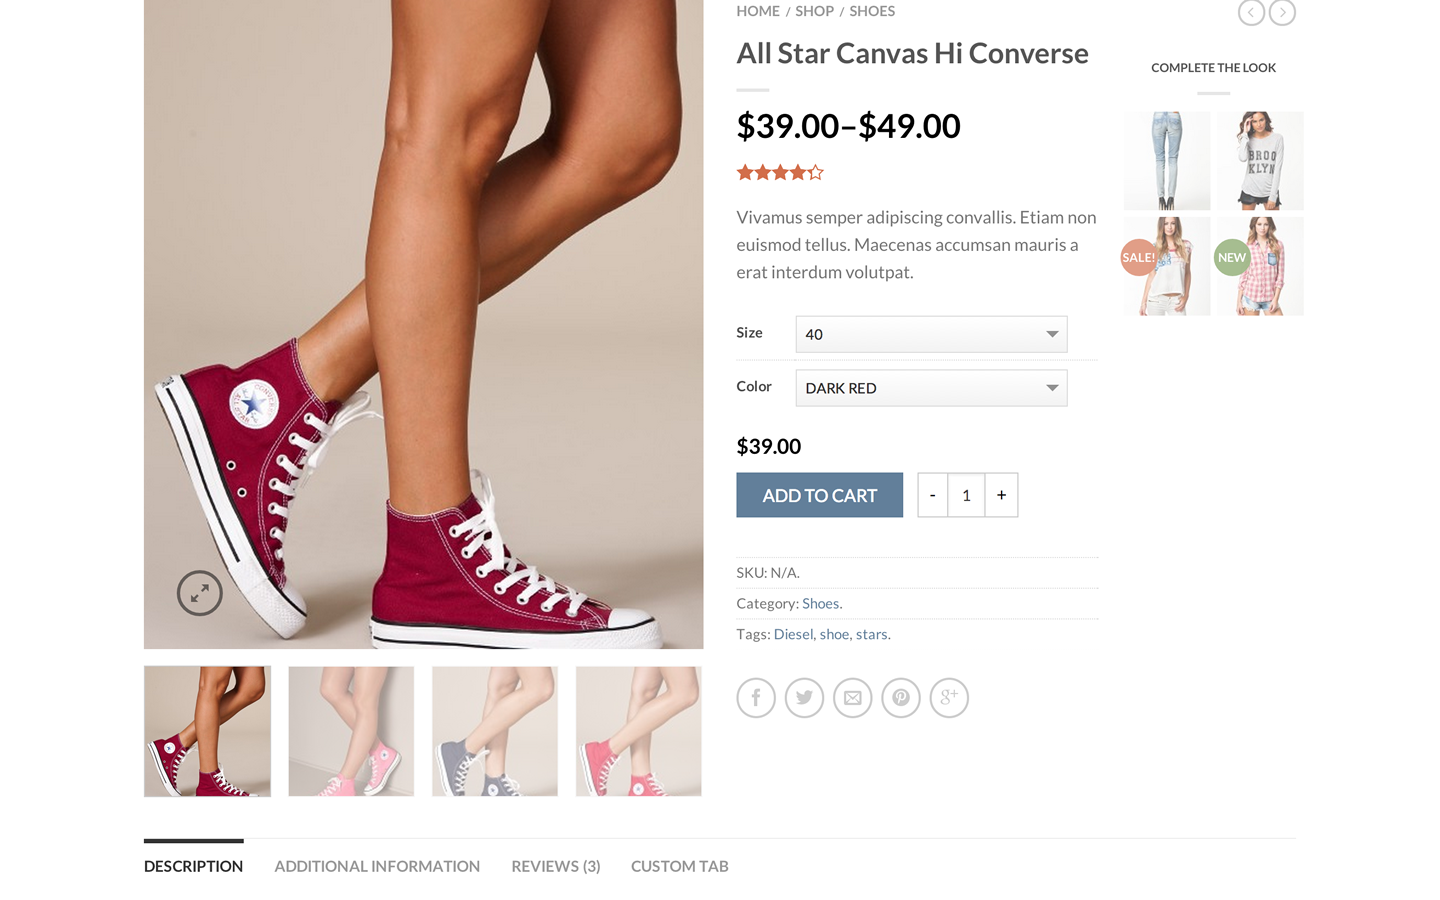Go to next product arrow
Image resolution: width=1440 pixels, height=900 pixels.
click(1282, 12)
